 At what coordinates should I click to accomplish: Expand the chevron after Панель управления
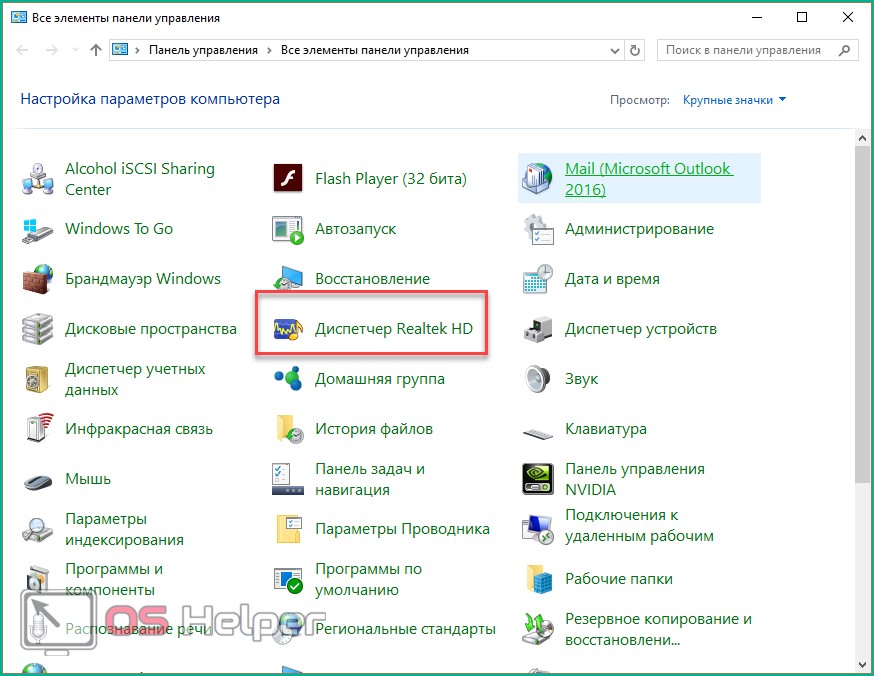269,50
